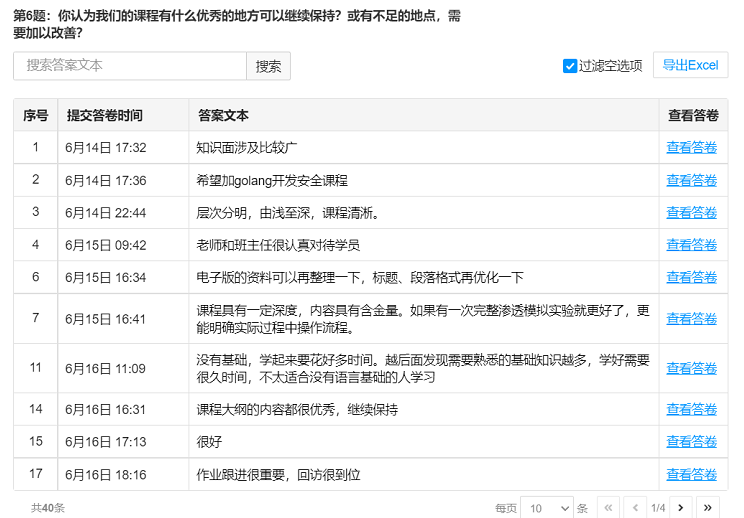Click the first page double-arrow
Image resolution: width=744 pixels, height=518 pixels.
click(608, 508)
